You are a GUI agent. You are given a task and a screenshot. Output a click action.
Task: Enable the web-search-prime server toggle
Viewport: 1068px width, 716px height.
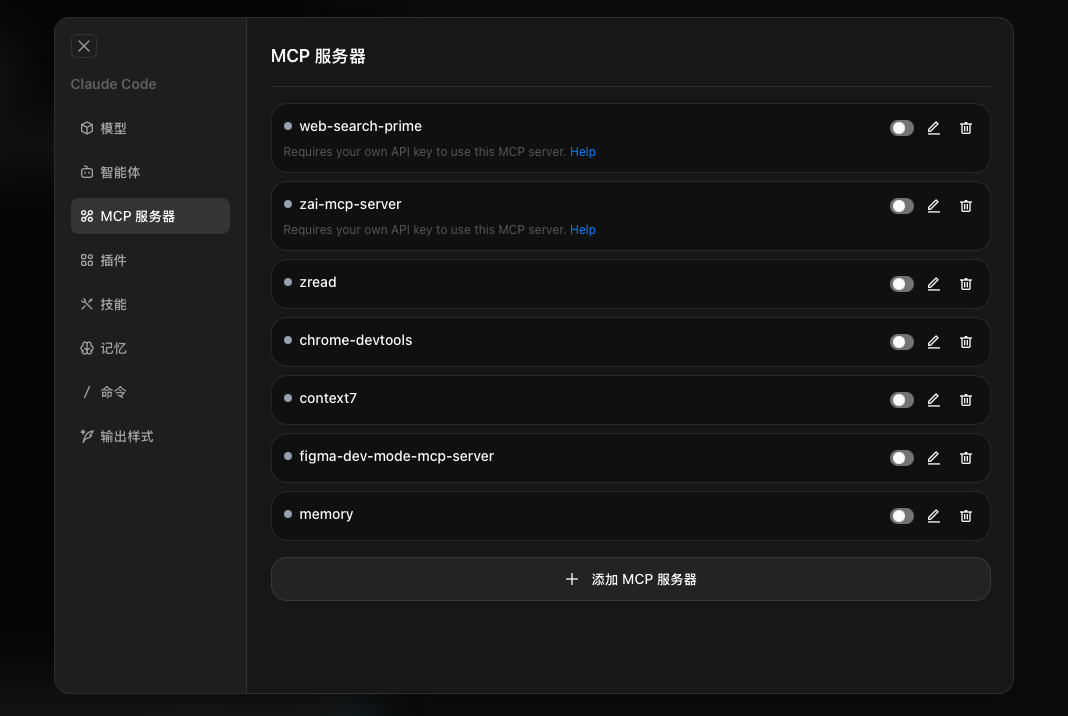(901, 128)
